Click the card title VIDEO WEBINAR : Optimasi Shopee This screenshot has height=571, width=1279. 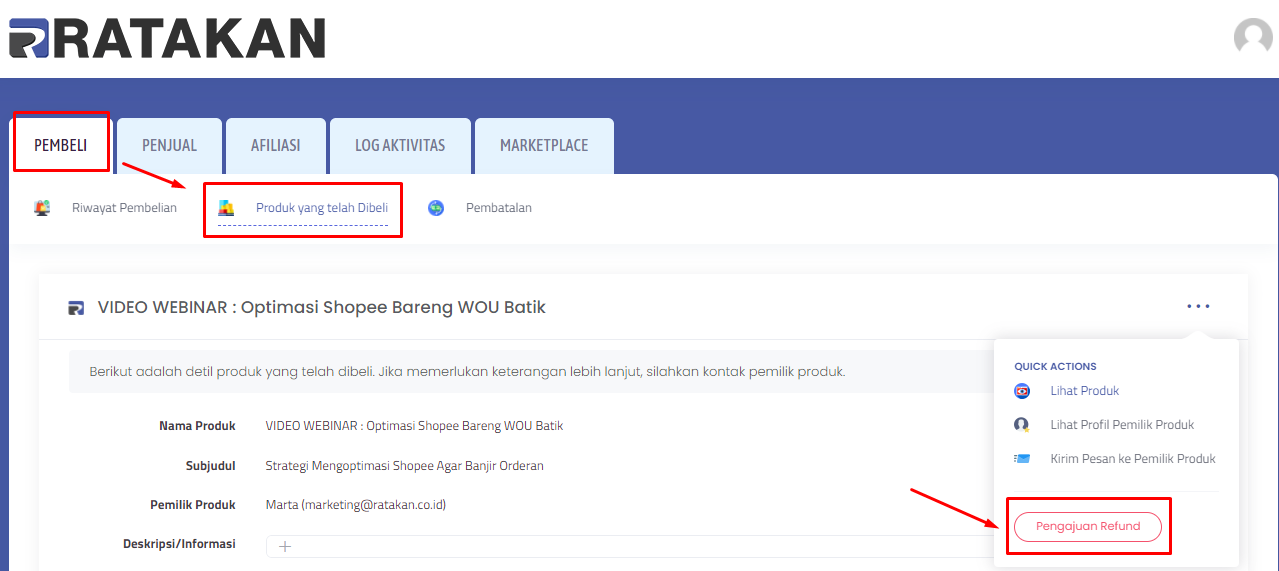click(x=322, y=307)
